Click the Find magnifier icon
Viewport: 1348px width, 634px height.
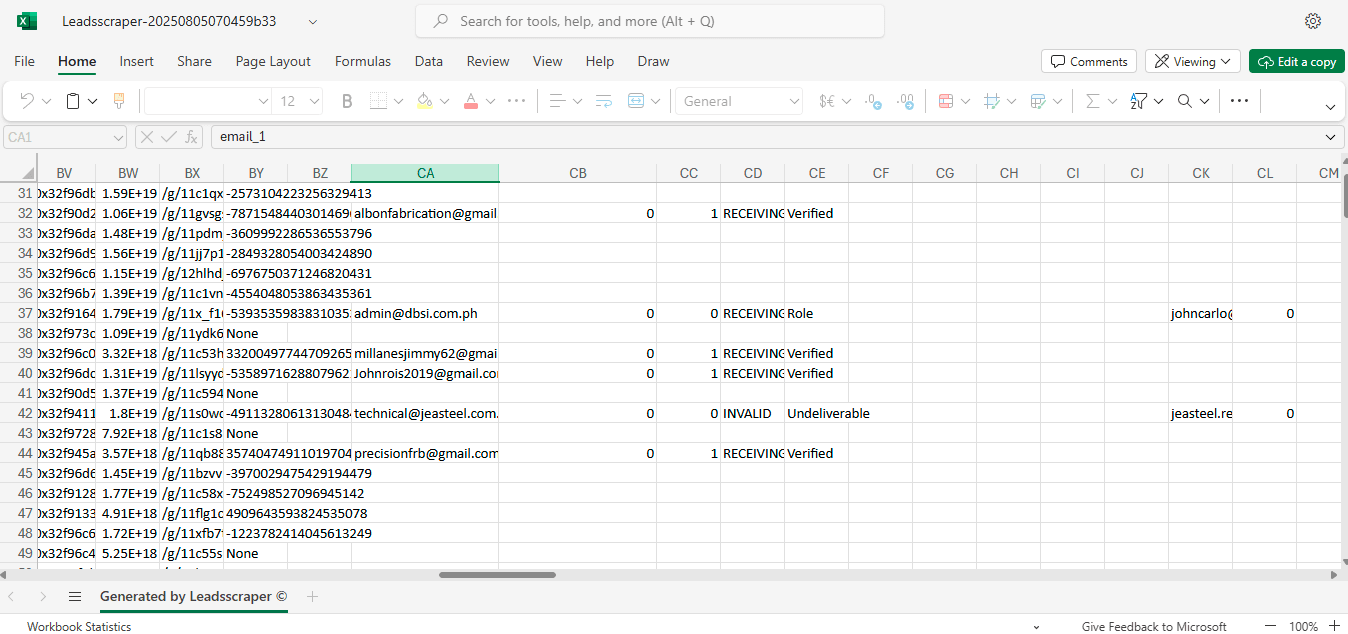[1185, 101]
